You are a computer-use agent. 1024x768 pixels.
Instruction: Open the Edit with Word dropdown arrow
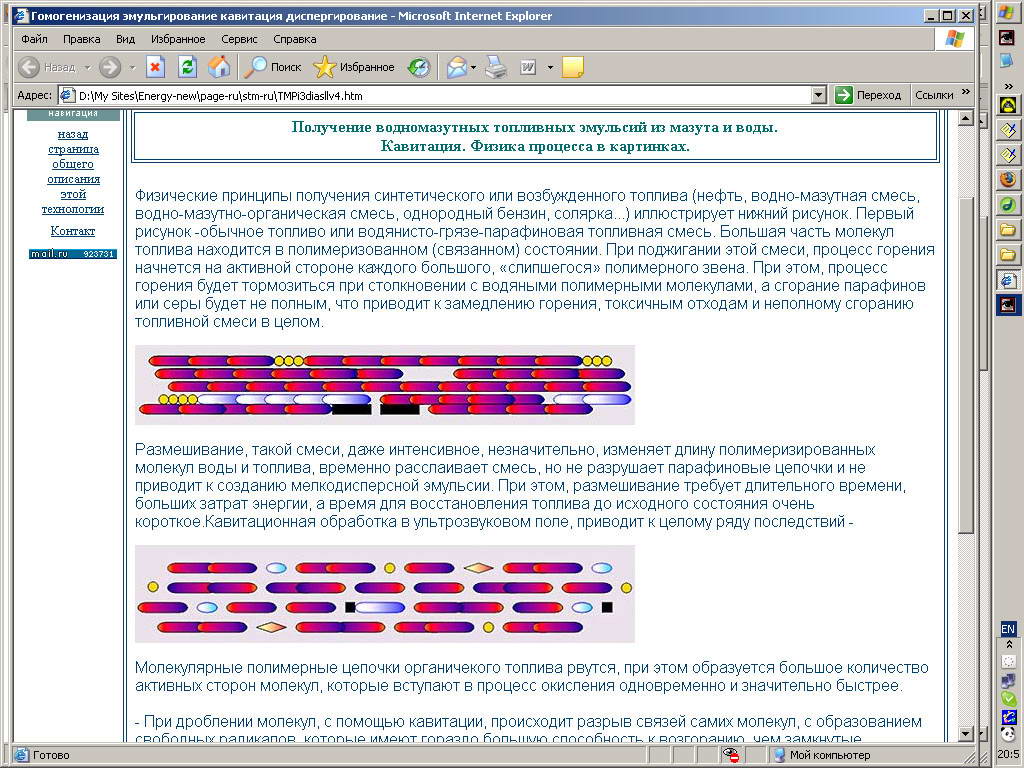click(x=550, y=67)
